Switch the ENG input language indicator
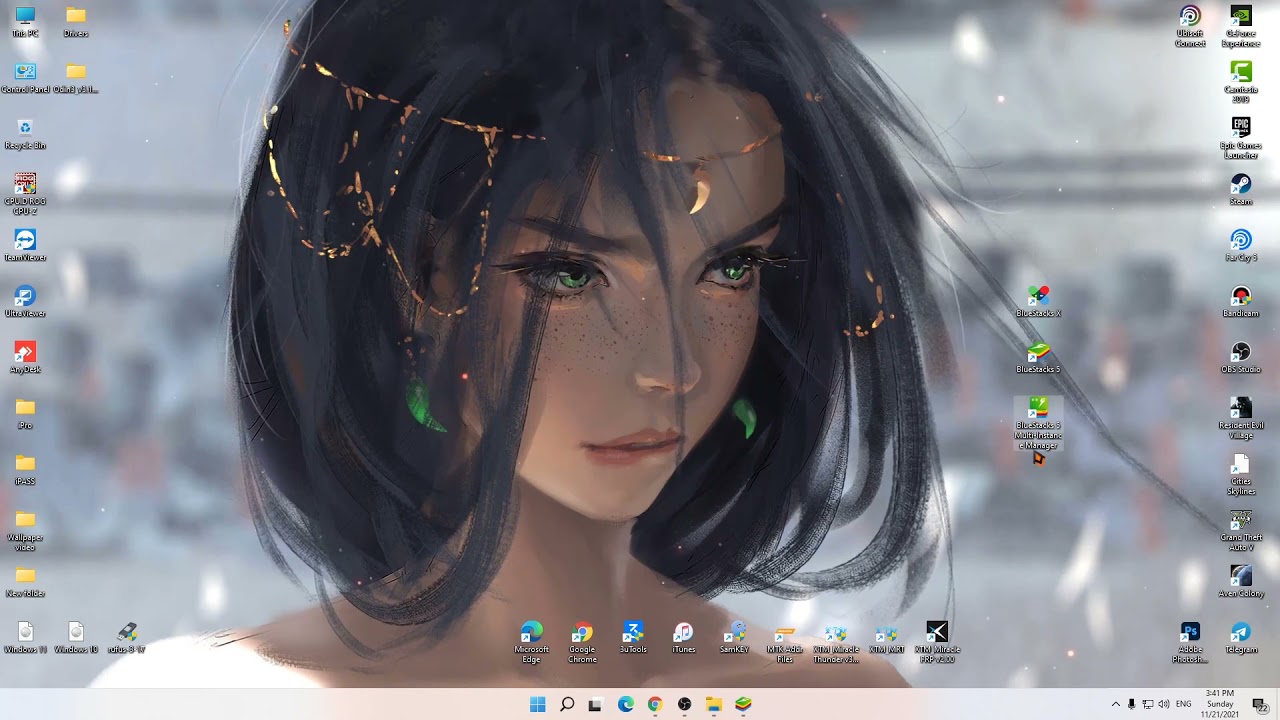The height and width of the screenshot is (720, 1280). (x=1184, y=704)
